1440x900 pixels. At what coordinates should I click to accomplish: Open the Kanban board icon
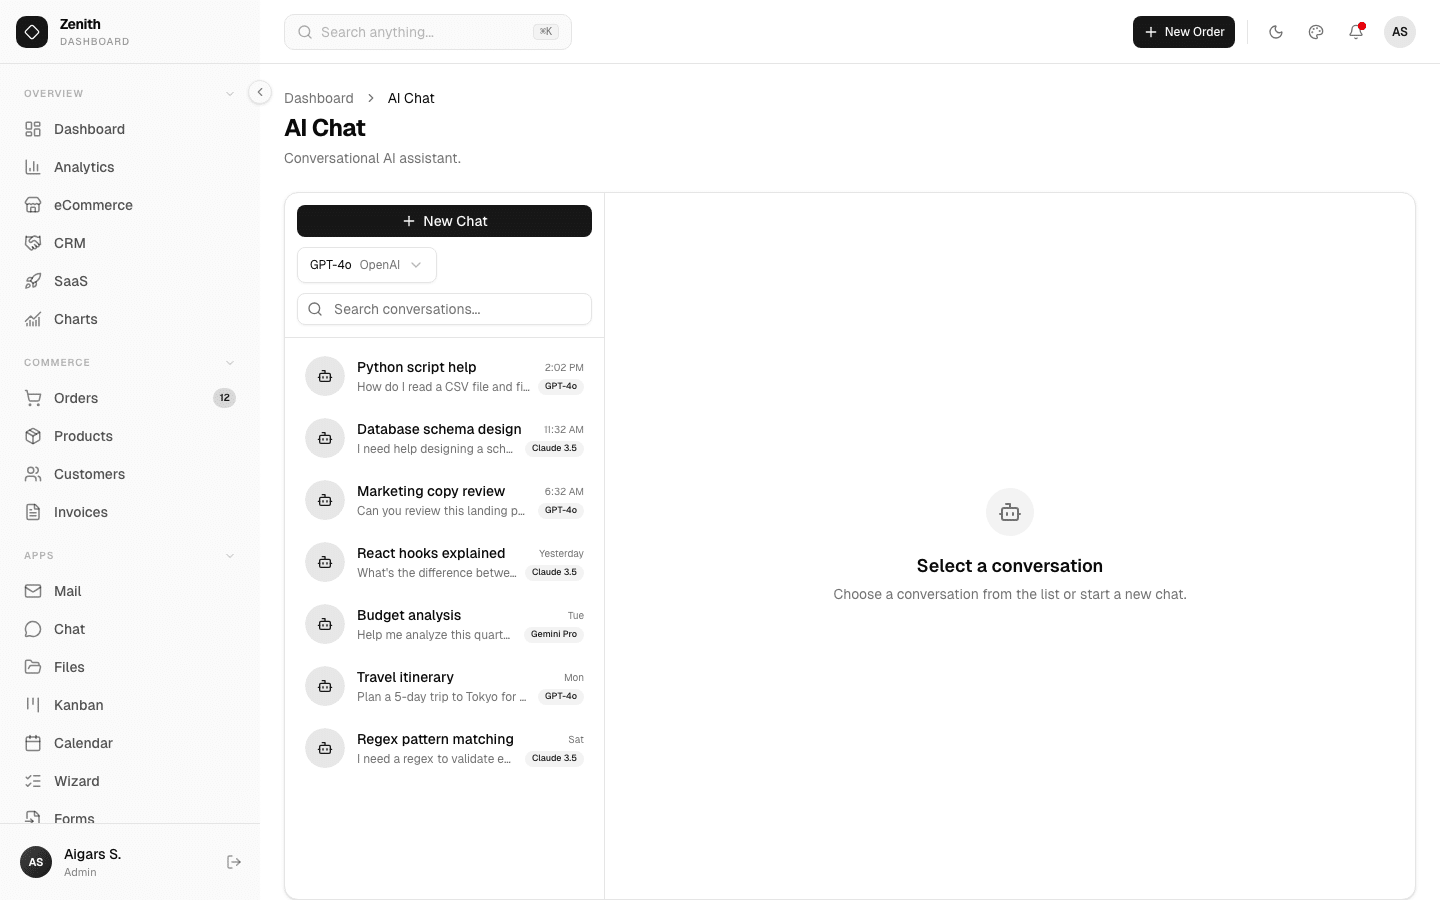coord(34,705)
